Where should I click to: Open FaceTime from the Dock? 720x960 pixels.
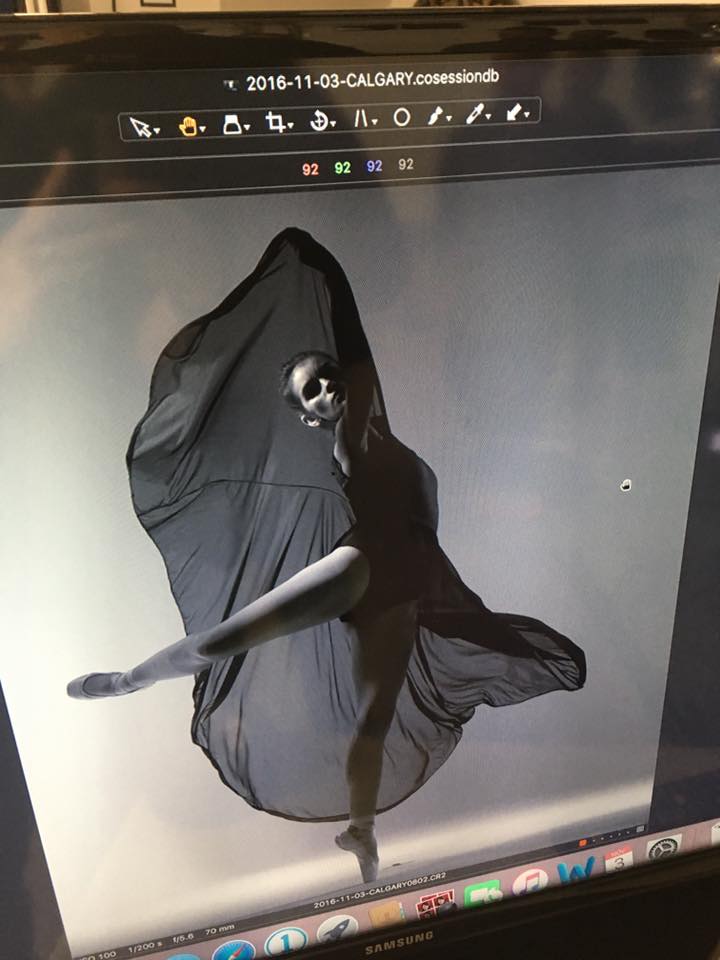483,893
